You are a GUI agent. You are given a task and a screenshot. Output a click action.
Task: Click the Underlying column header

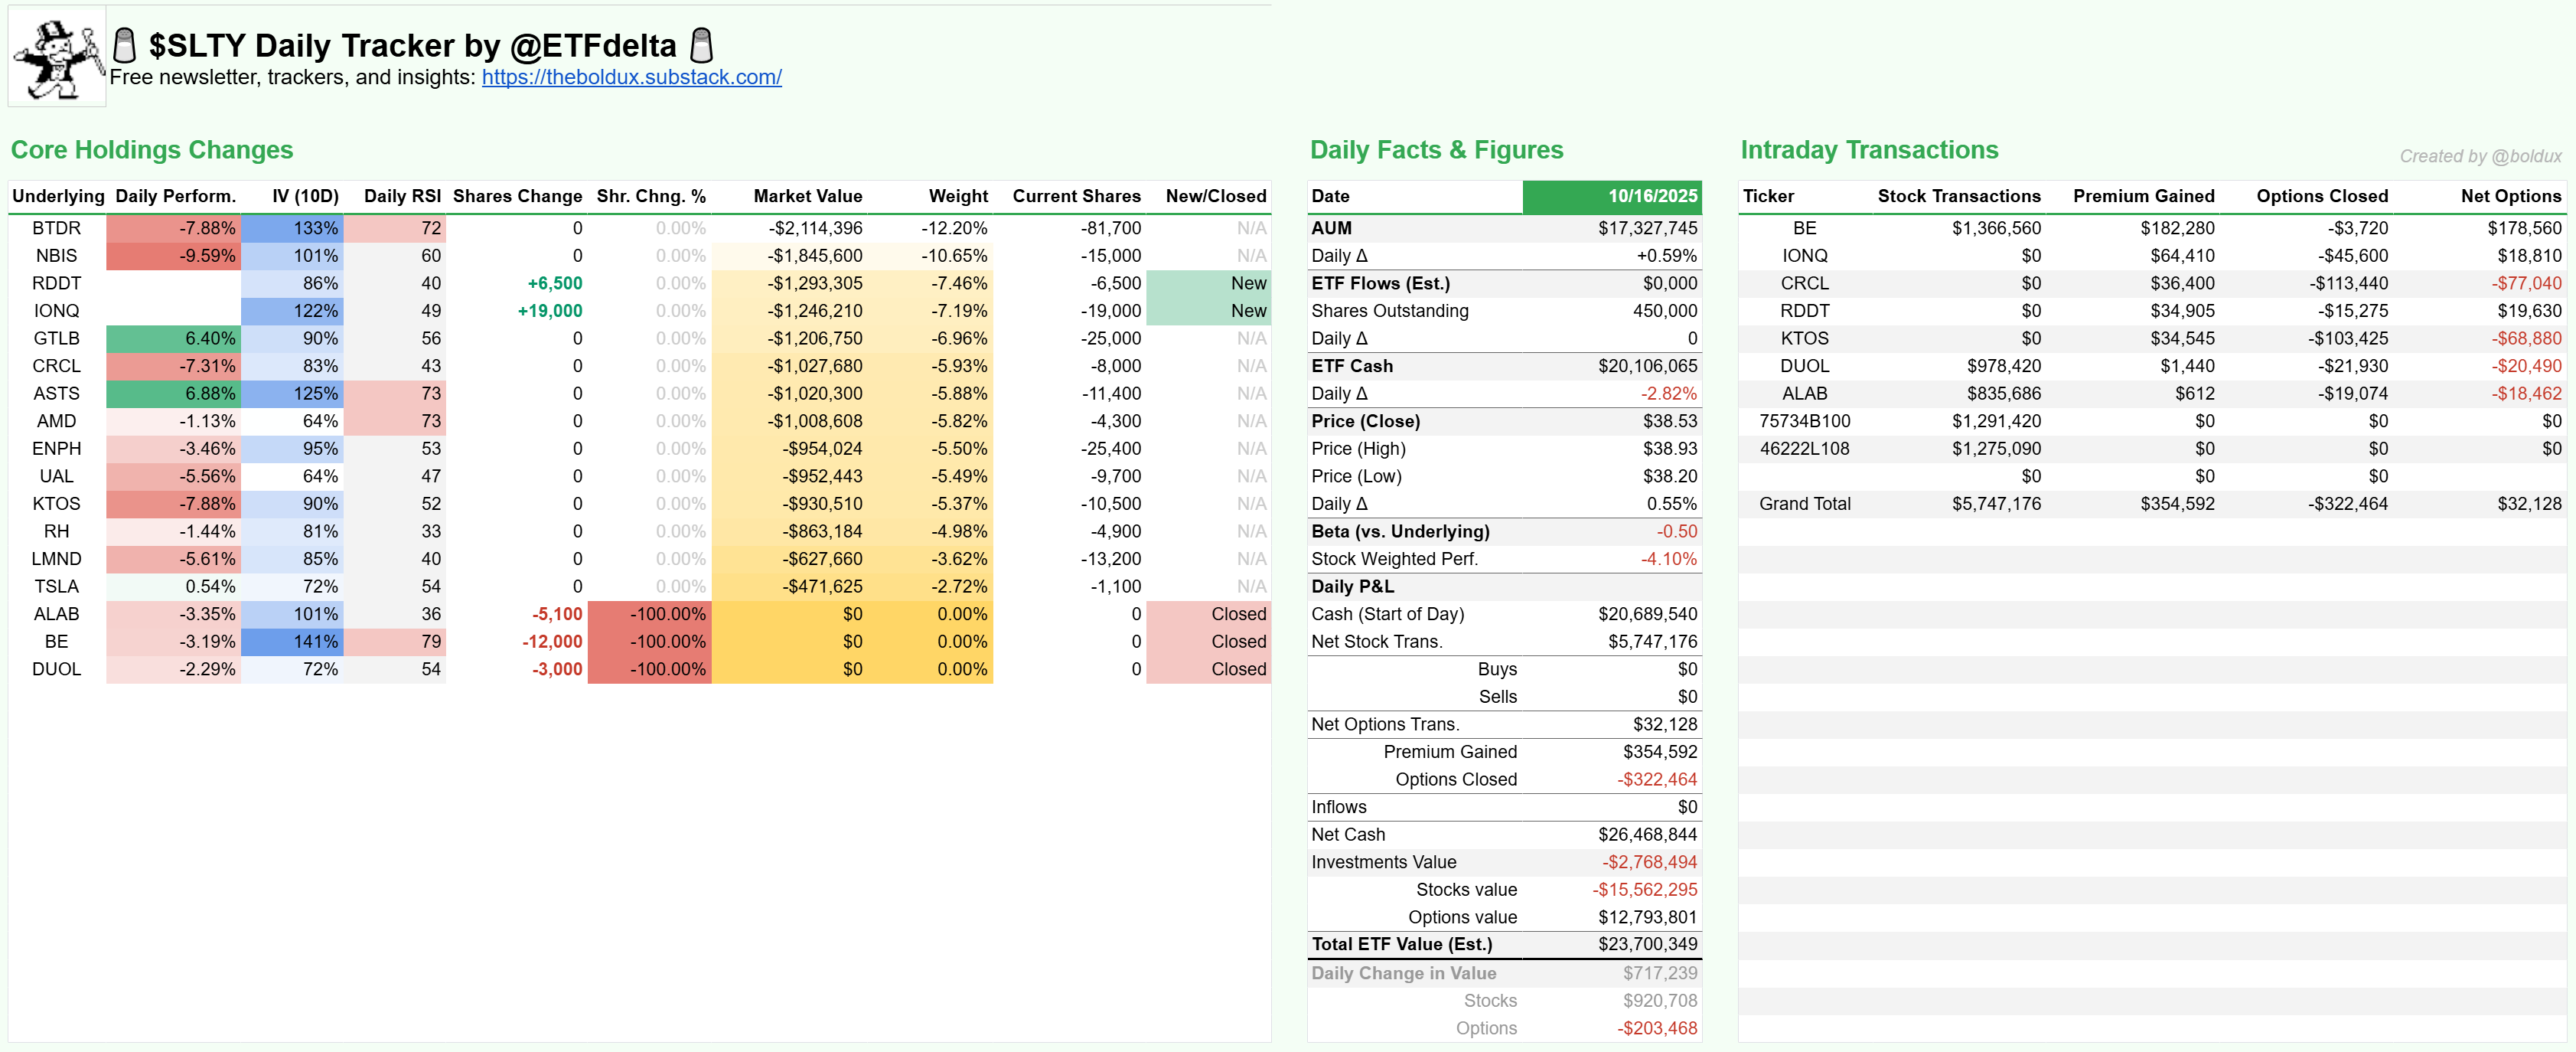pos(57,196)
